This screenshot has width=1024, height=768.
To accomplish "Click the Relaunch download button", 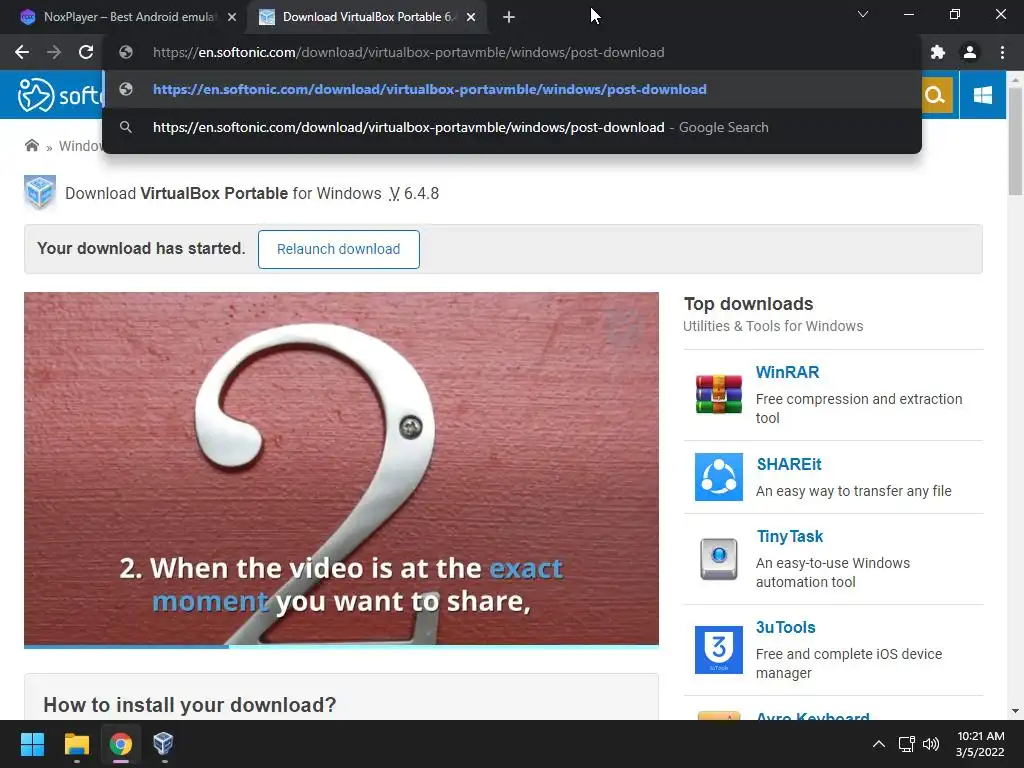I will [x=338, y=249].
